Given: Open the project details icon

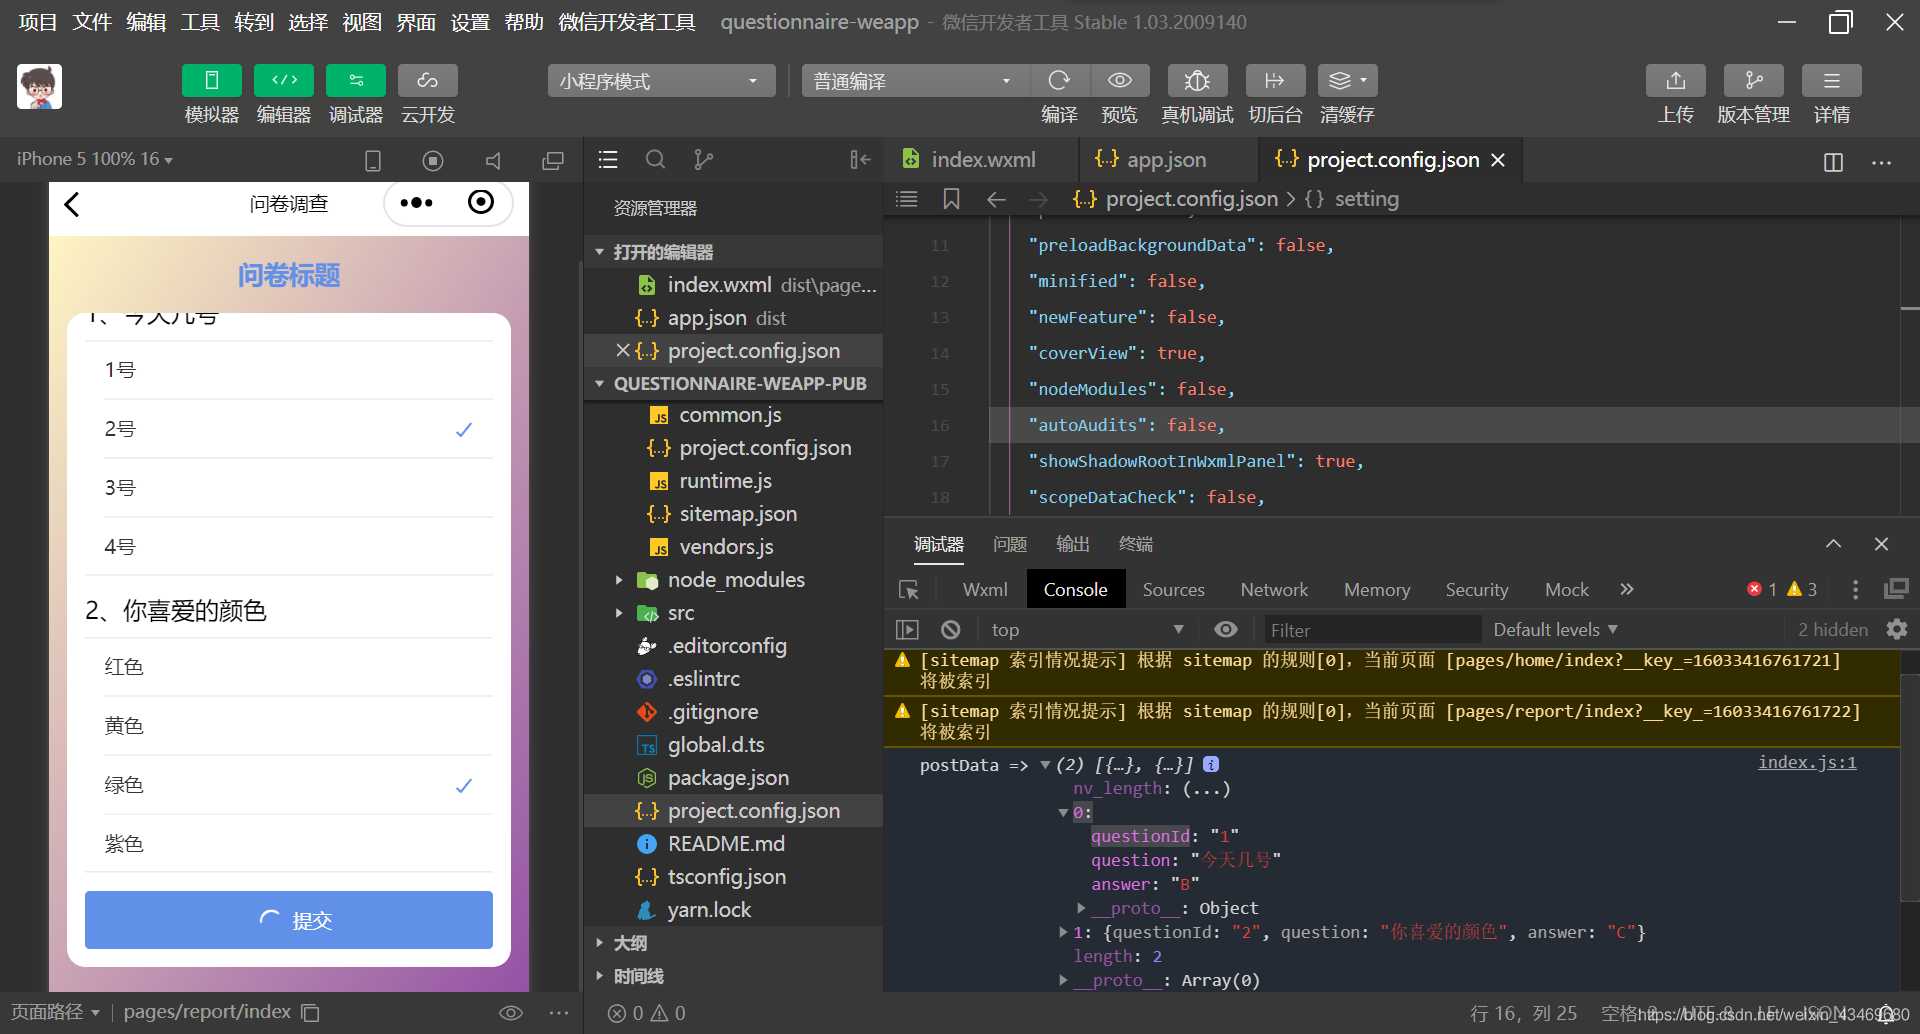Looking at the screenshot, I should pyautogui.click(x=1832, y=80).
